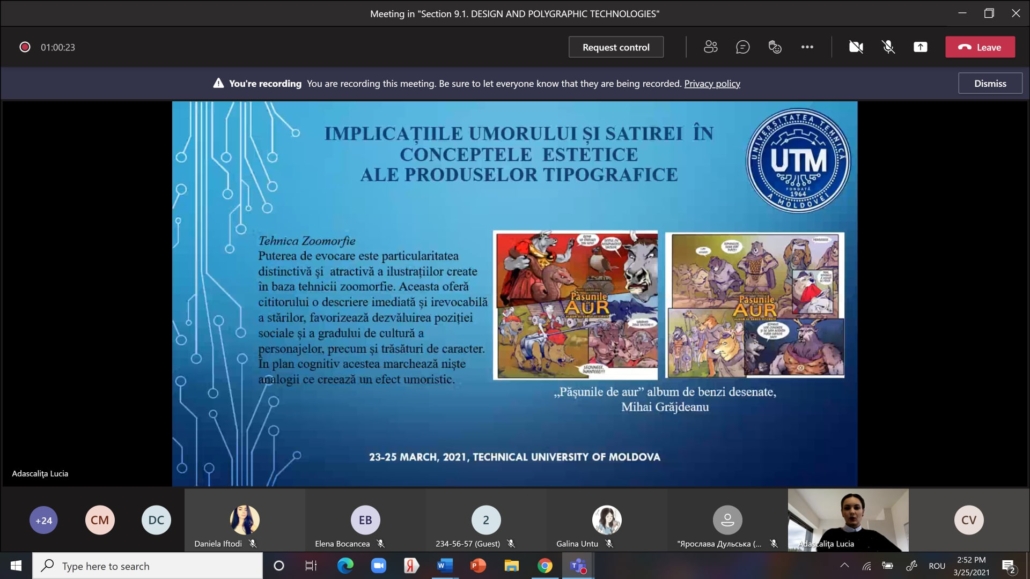
Task: Open Cortana from taskbar
Action: (x=279, y=565)
